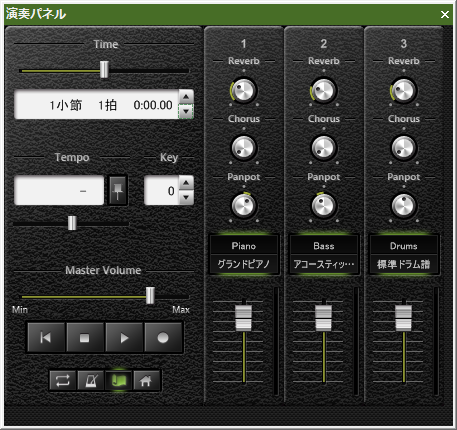
Task: Click the rewind to start button
Action: coord(46,338)
